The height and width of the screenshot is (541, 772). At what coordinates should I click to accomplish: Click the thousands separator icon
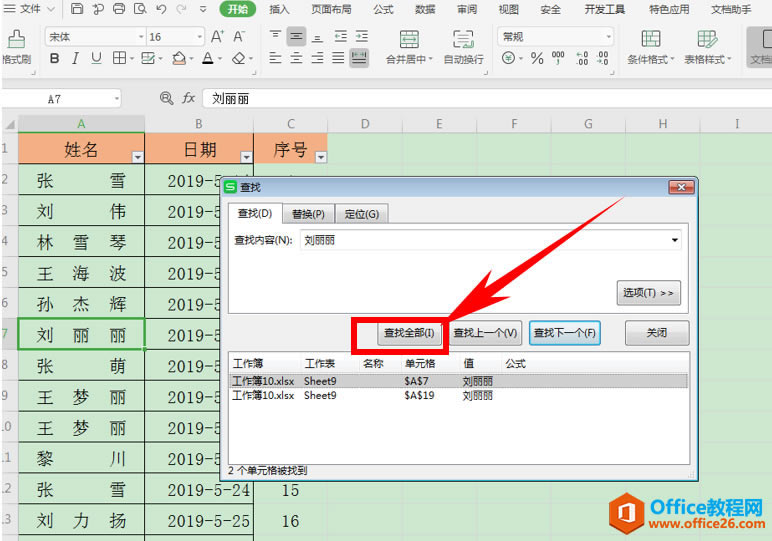(558, 58)
